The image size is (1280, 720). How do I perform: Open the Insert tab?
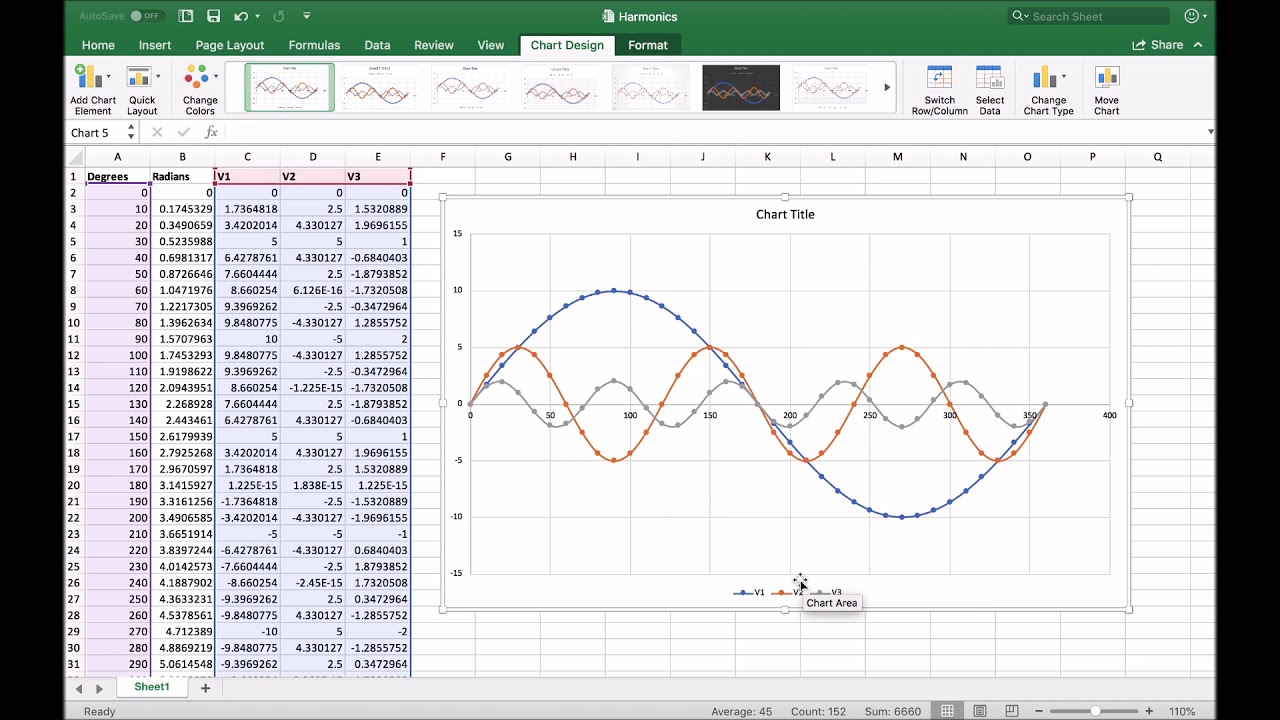(155, 45)
